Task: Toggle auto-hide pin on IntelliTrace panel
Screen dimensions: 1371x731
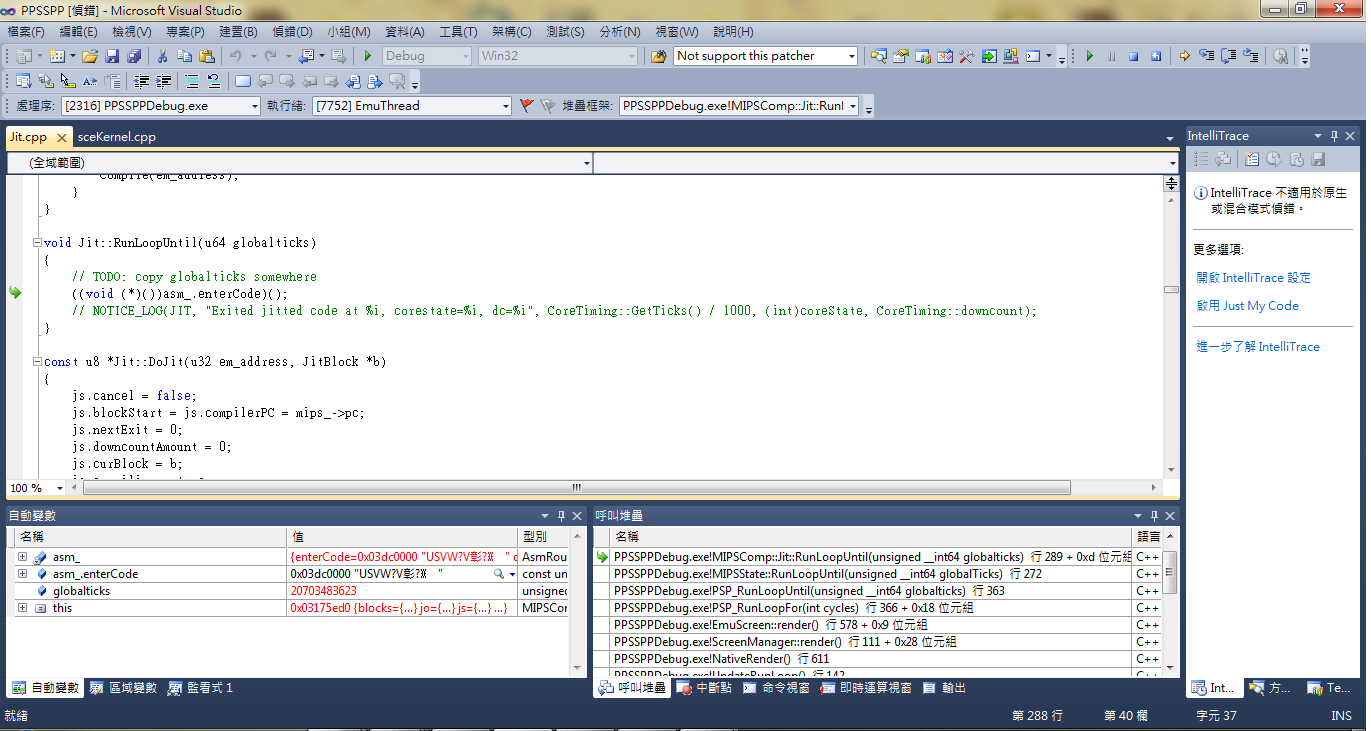Action: (x=1334, y=136)
